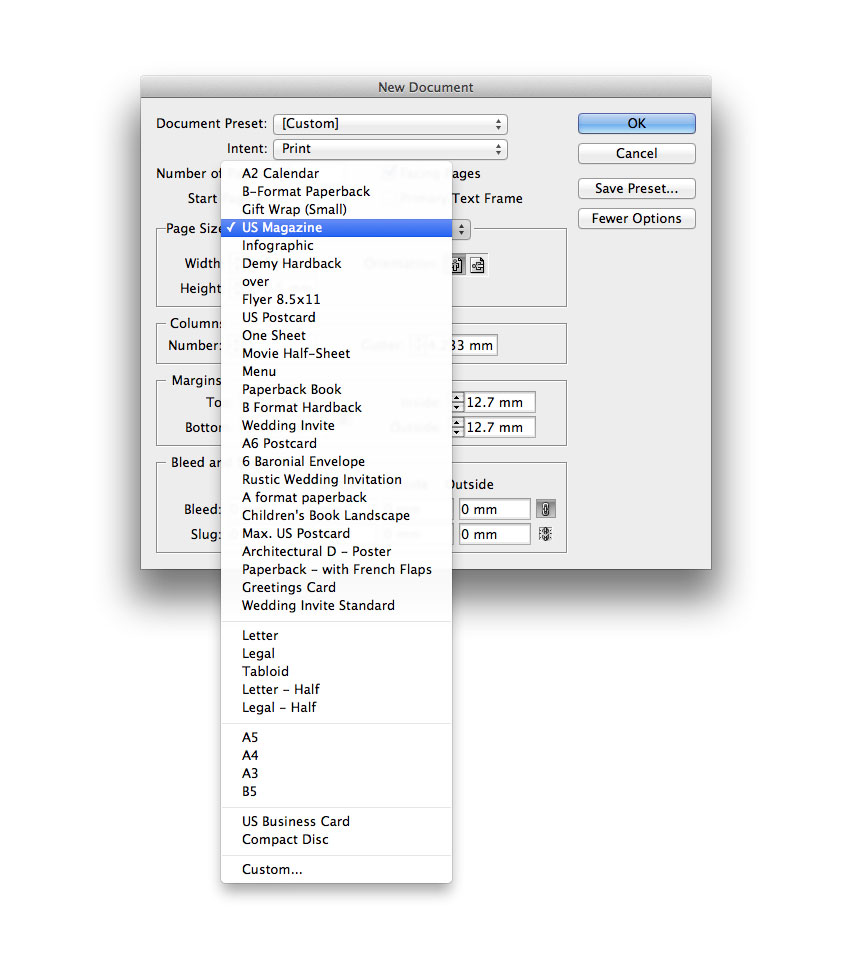Choose Tabloid page size
The width and height of the screenshot is (850, 979).
pyautogui.click(x=265, y=672)
